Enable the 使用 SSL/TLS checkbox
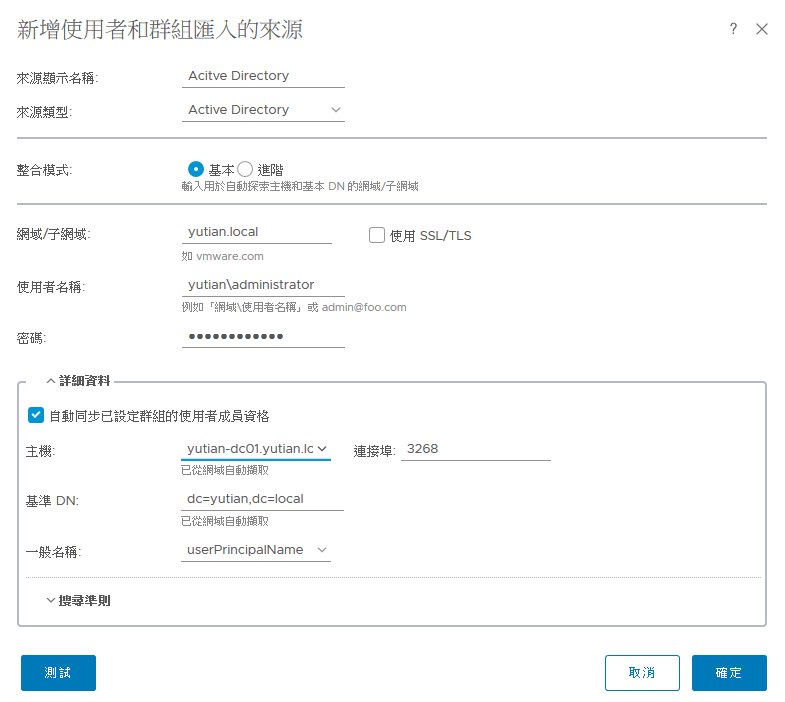 [376, 235]
